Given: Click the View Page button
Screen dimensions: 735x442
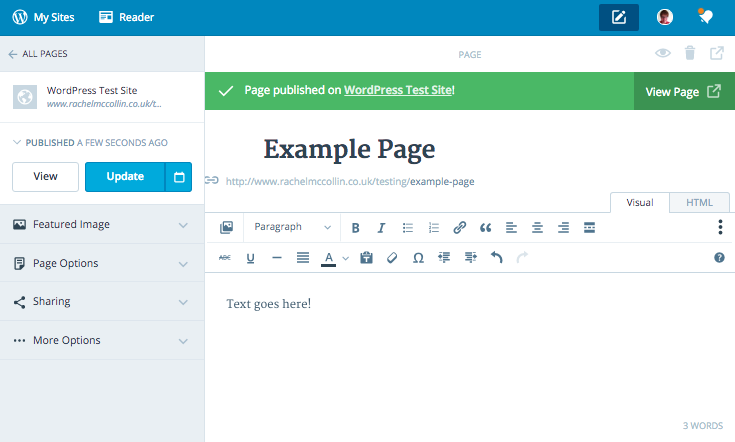Looking at the screenshot, I should coord(684,91).
